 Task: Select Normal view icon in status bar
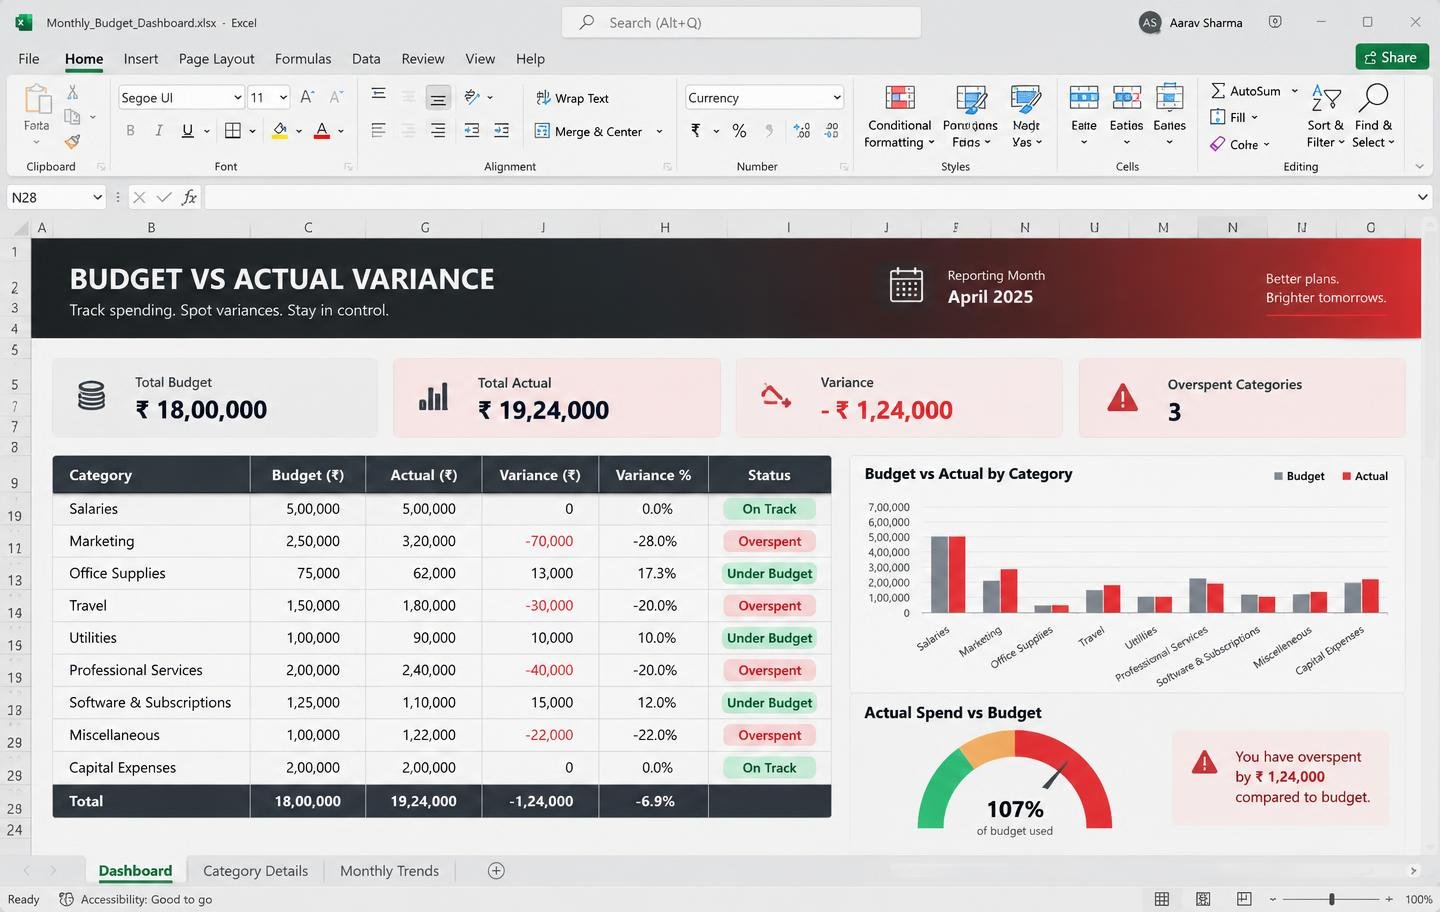coord(1162,899)
